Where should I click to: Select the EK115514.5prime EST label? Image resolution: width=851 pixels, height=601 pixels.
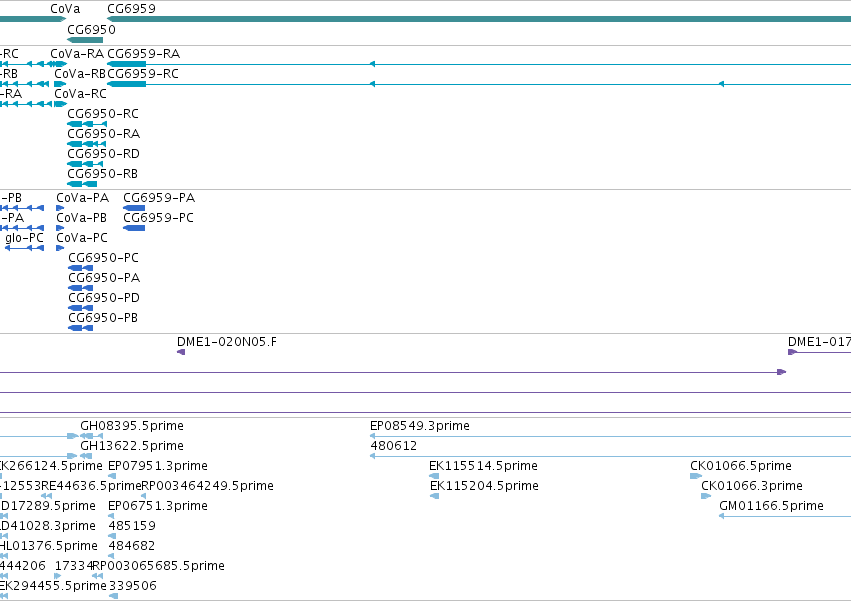point(484,466)
